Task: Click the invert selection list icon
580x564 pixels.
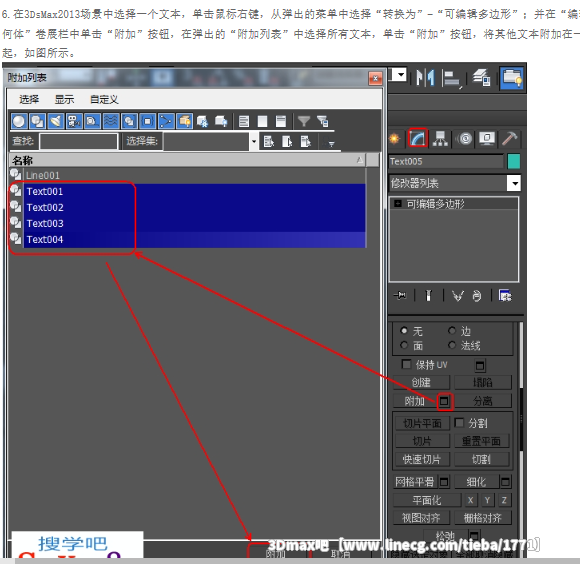Action: tap(281, 121)
